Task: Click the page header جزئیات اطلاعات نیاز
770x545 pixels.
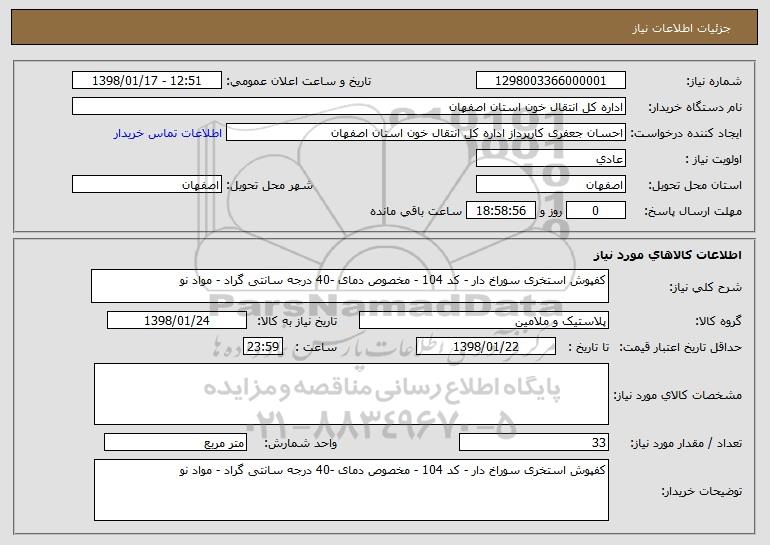Action: pos(681,28)
